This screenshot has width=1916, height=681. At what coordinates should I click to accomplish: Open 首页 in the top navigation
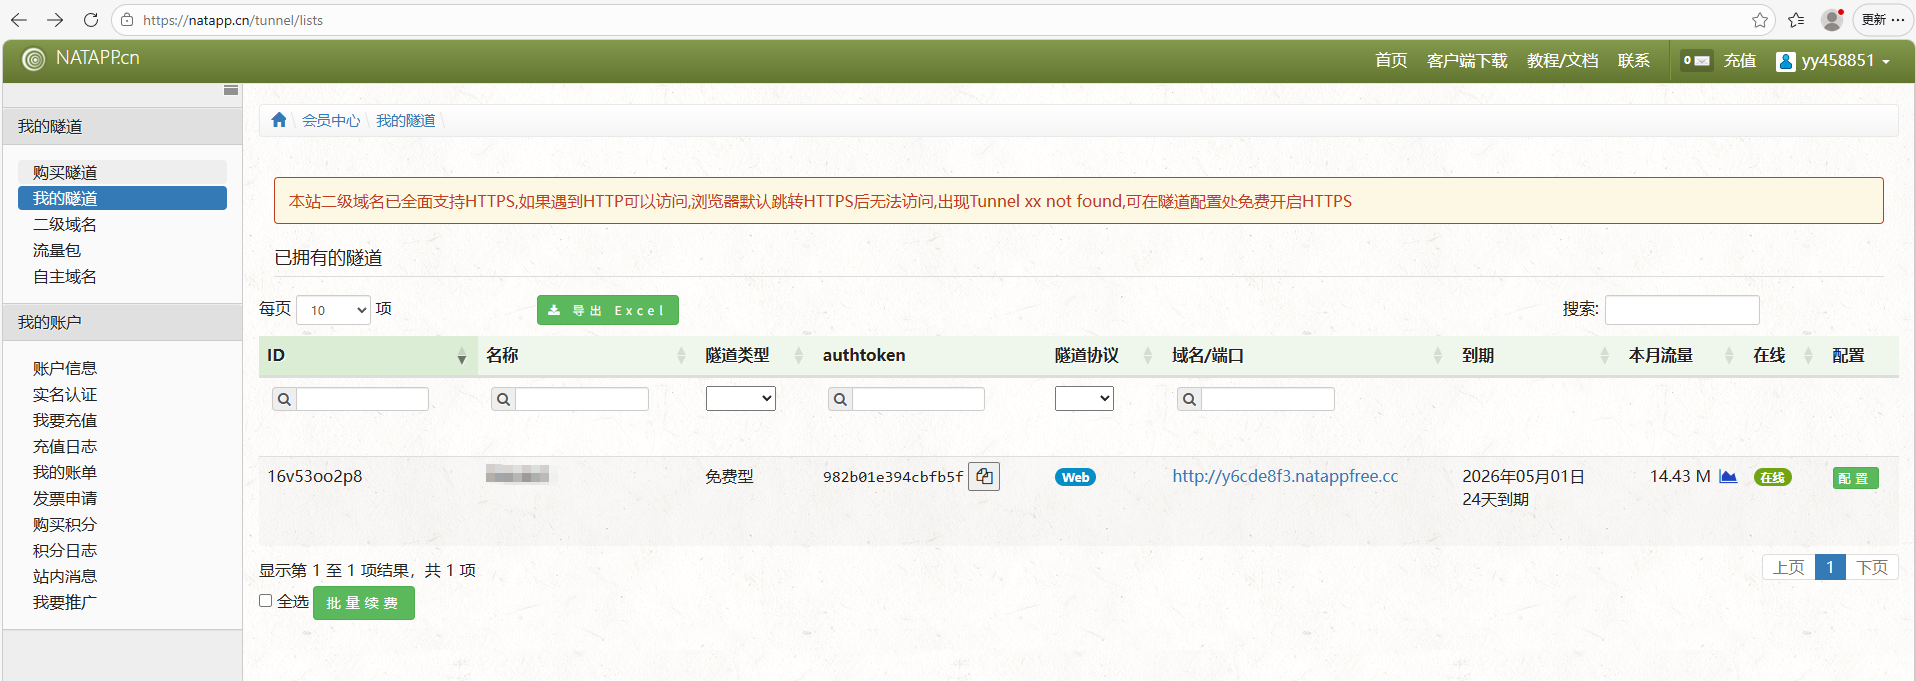tap(1391, 61)
